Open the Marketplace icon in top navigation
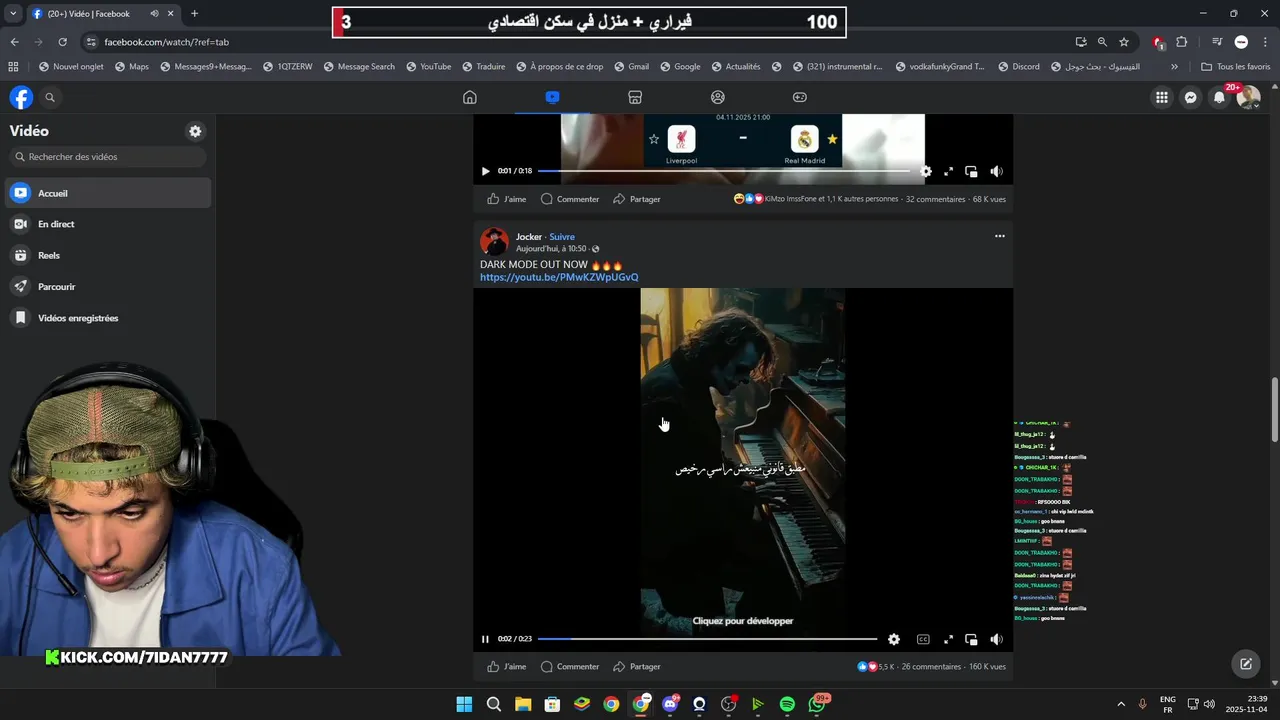 tap(635, 97)
